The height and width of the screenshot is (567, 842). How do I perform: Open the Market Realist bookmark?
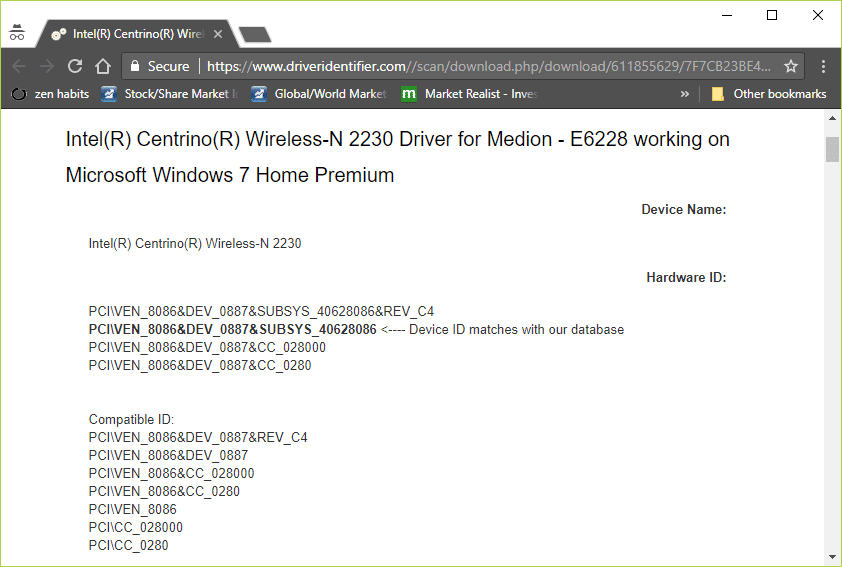pyautogui.click(x=469, y=94)
